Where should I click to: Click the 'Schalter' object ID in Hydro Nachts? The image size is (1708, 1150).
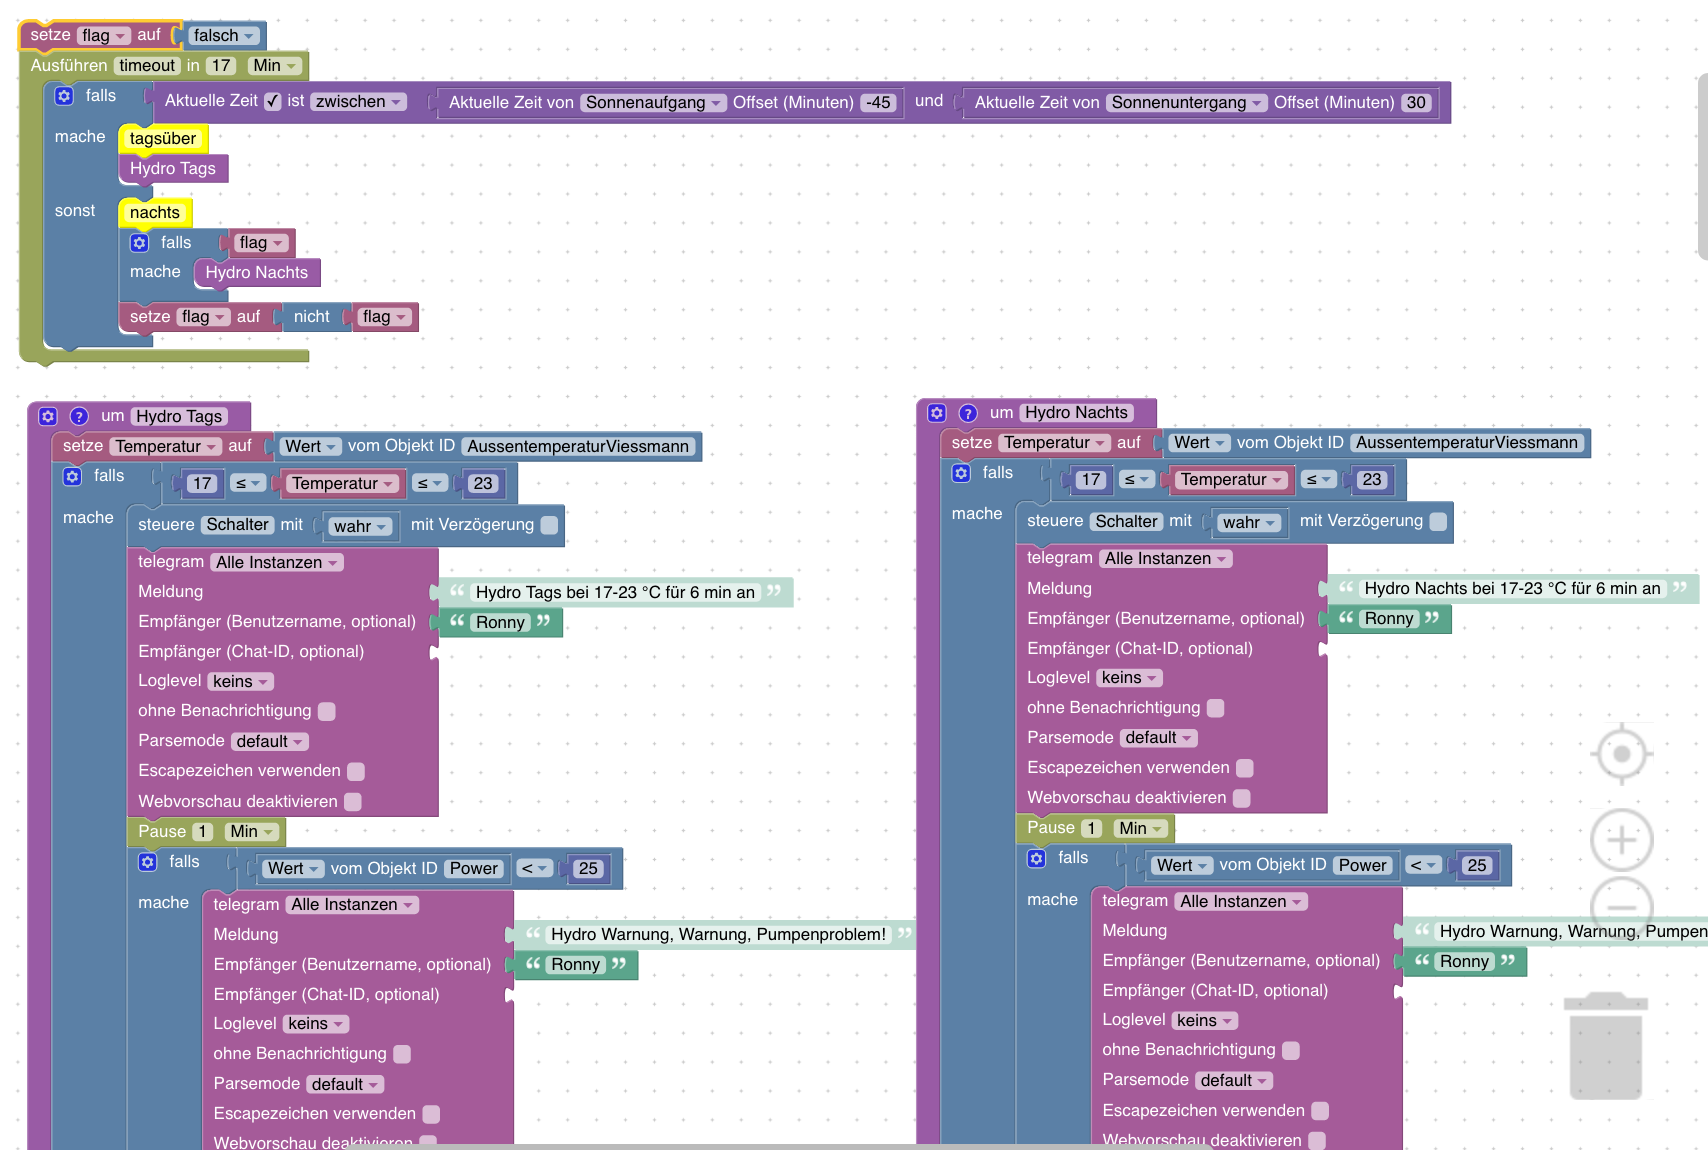click(x=1126, y=522)
